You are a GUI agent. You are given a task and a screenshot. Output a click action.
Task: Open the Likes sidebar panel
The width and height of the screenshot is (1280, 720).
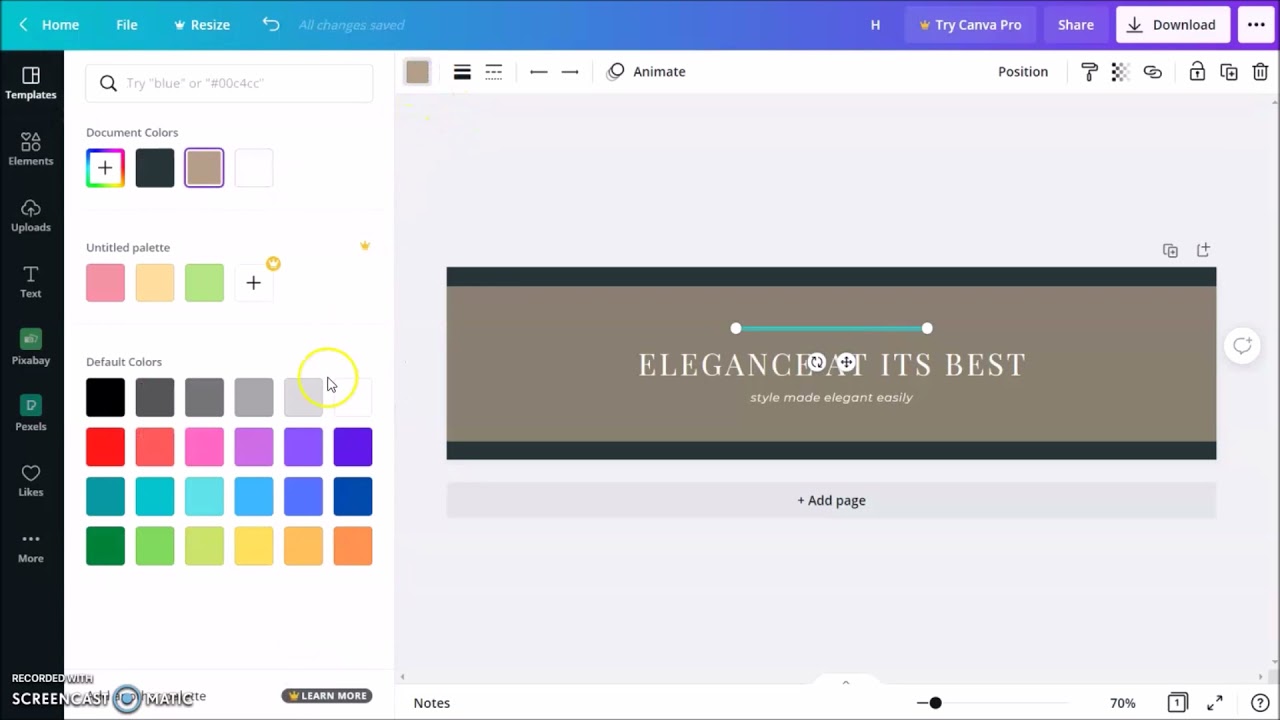coord(31,480)
